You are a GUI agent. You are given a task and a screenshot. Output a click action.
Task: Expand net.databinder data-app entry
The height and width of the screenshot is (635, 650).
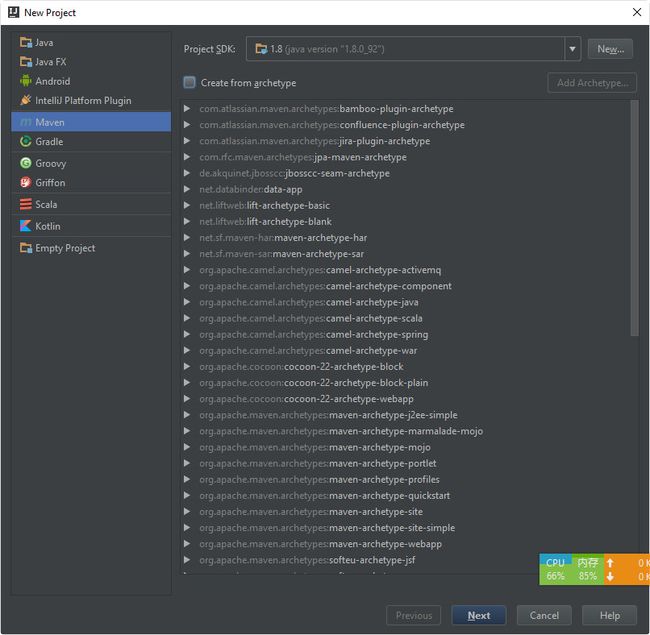click(187, 189)
